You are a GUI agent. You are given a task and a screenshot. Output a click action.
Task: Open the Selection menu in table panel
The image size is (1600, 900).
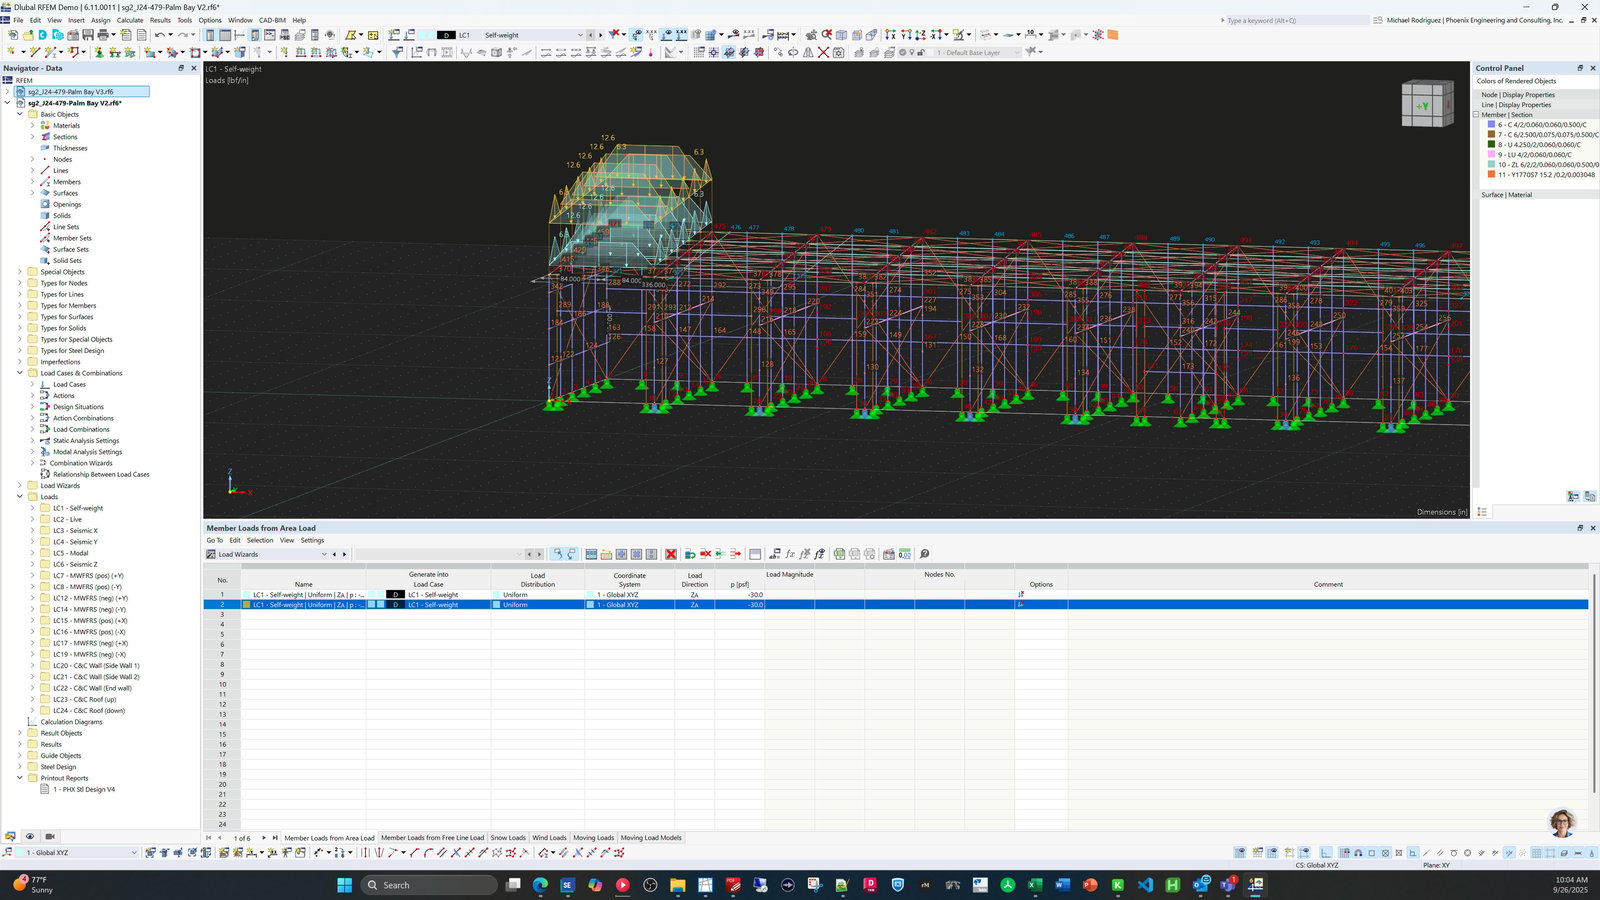click(260, 540)
